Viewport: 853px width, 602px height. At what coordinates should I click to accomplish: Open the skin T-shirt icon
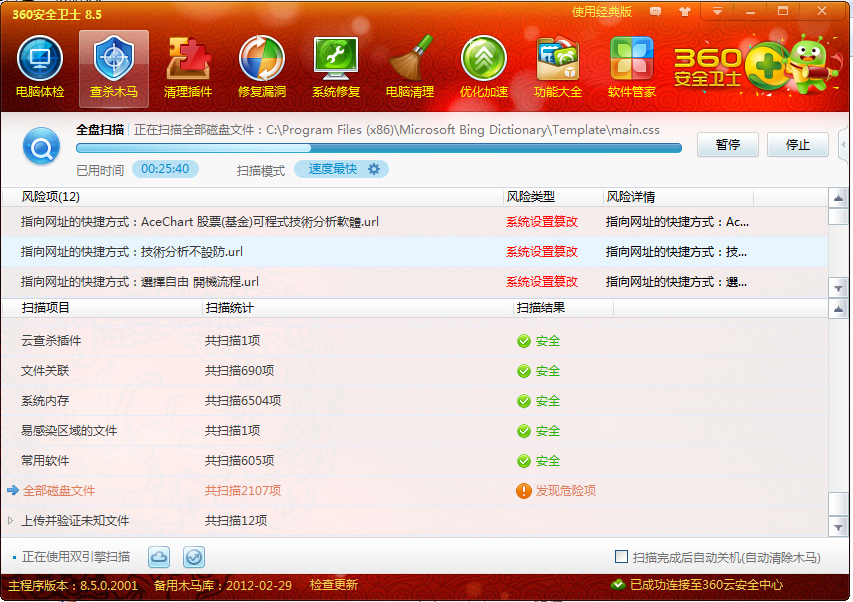click(685, 11)
